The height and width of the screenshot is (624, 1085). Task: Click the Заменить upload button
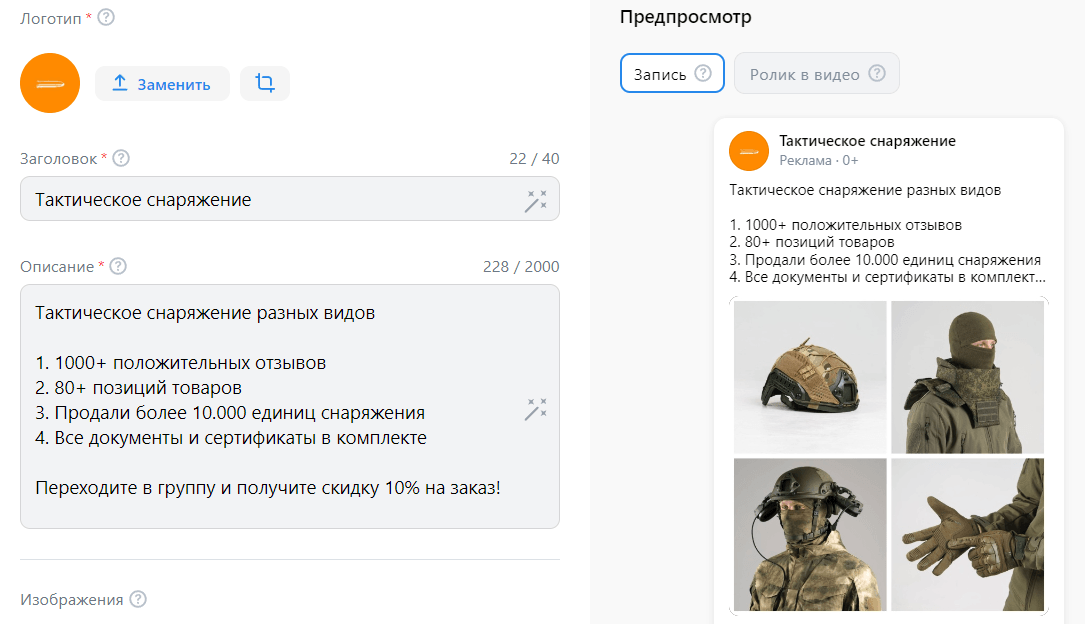click(162, 84)
